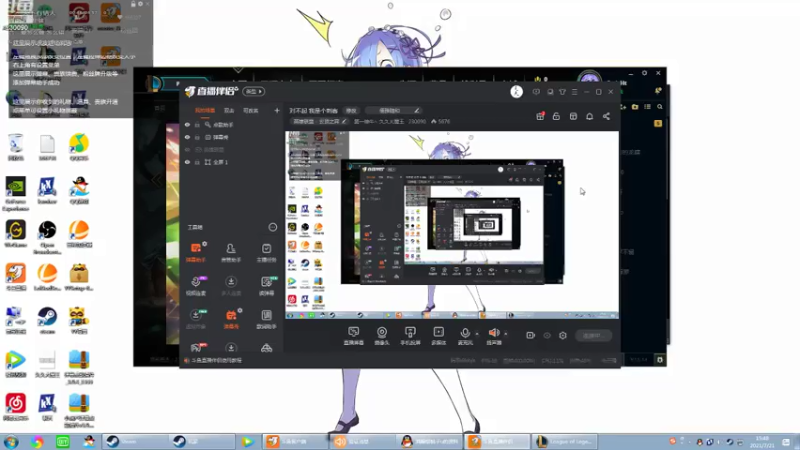Click the skin/shirt icon in title bar
Image resolution: width=800 pixels, height=450 pixels.
(562, 92)
